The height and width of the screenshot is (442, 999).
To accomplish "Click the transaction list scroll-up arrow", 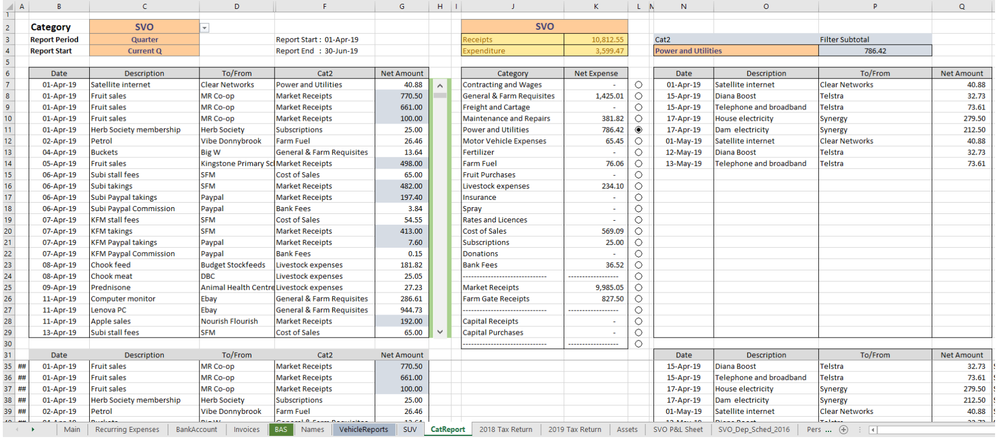I will (440, 85).
